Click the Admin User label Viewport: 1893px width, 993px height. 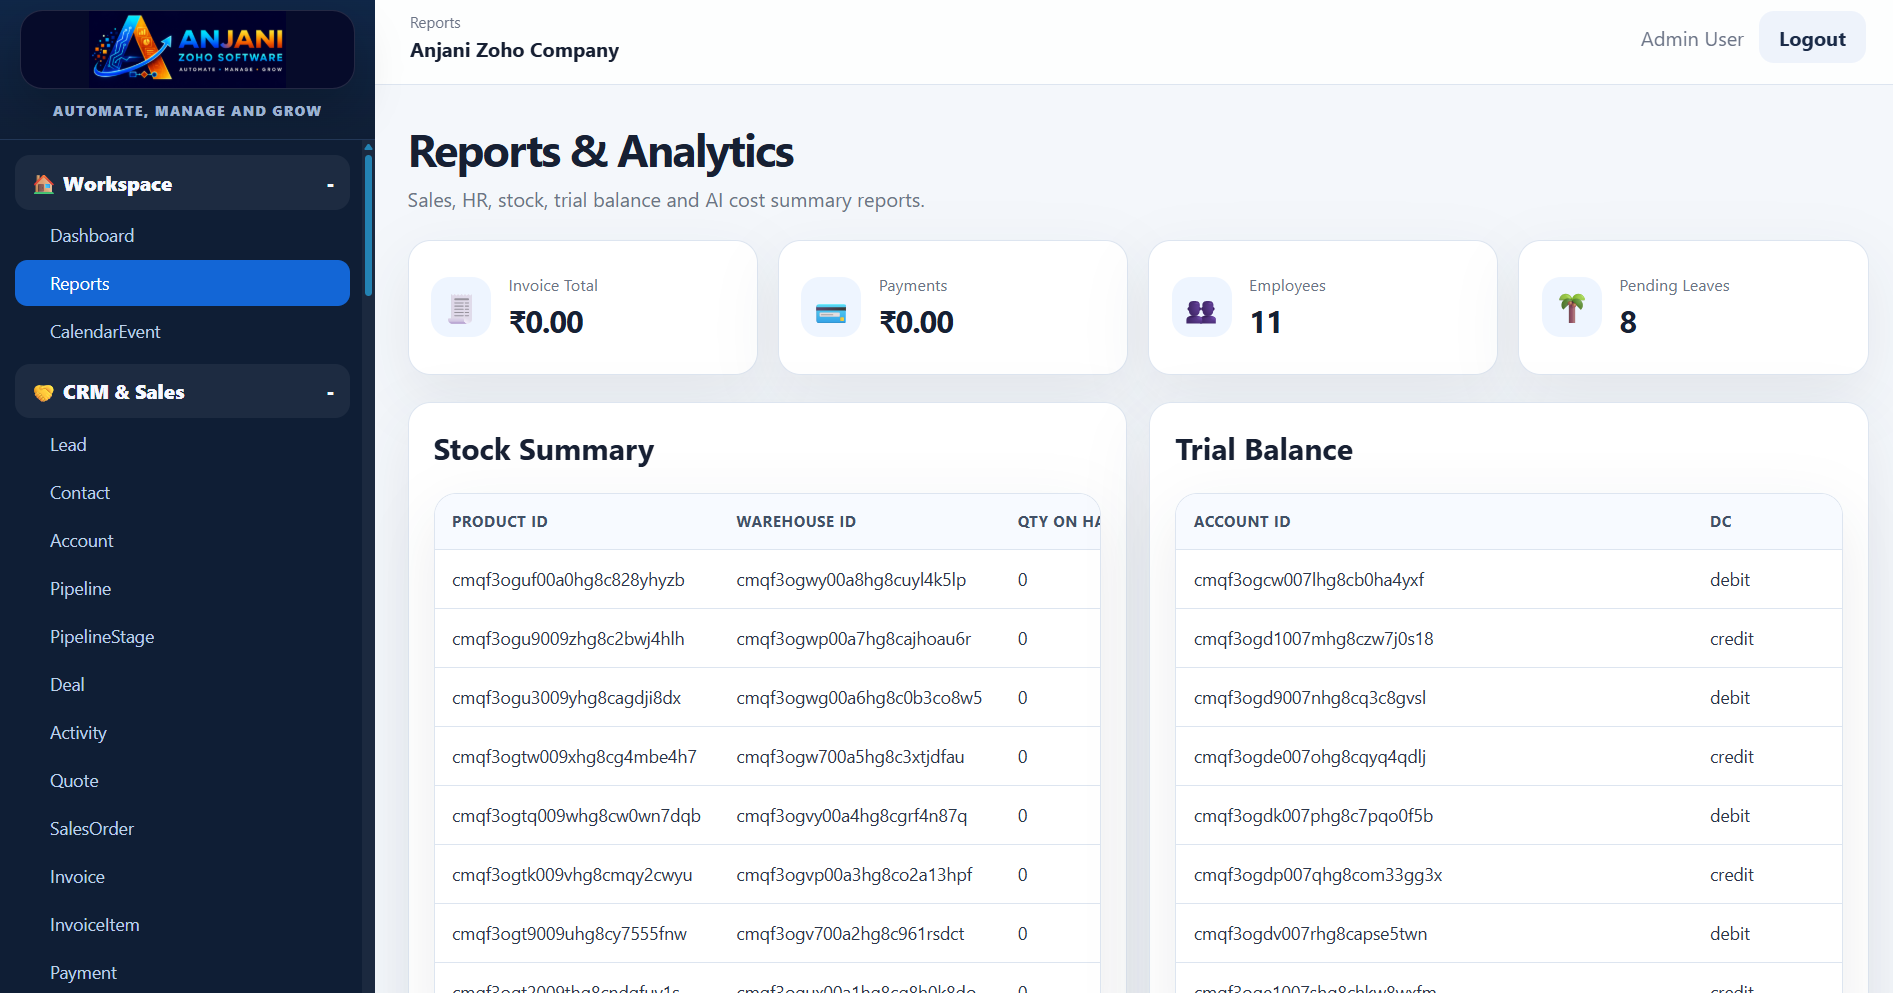[x=1692, y=39]
